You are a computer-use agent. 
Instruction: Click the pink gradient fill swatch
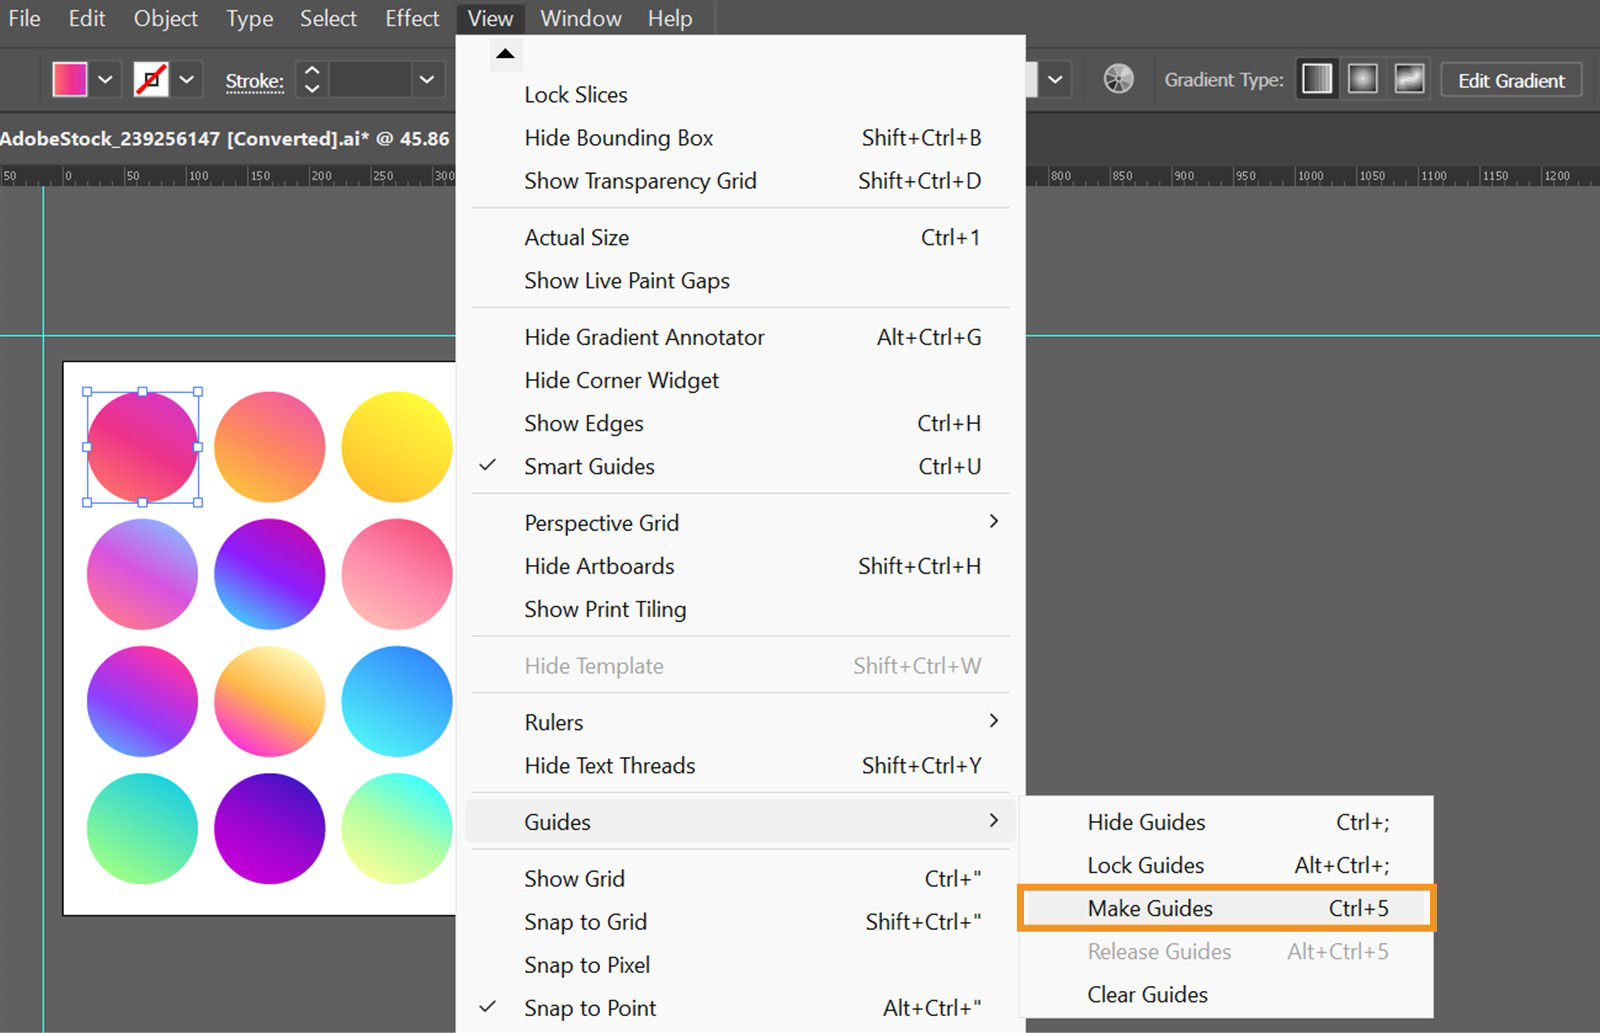click(x=69, y=79)
